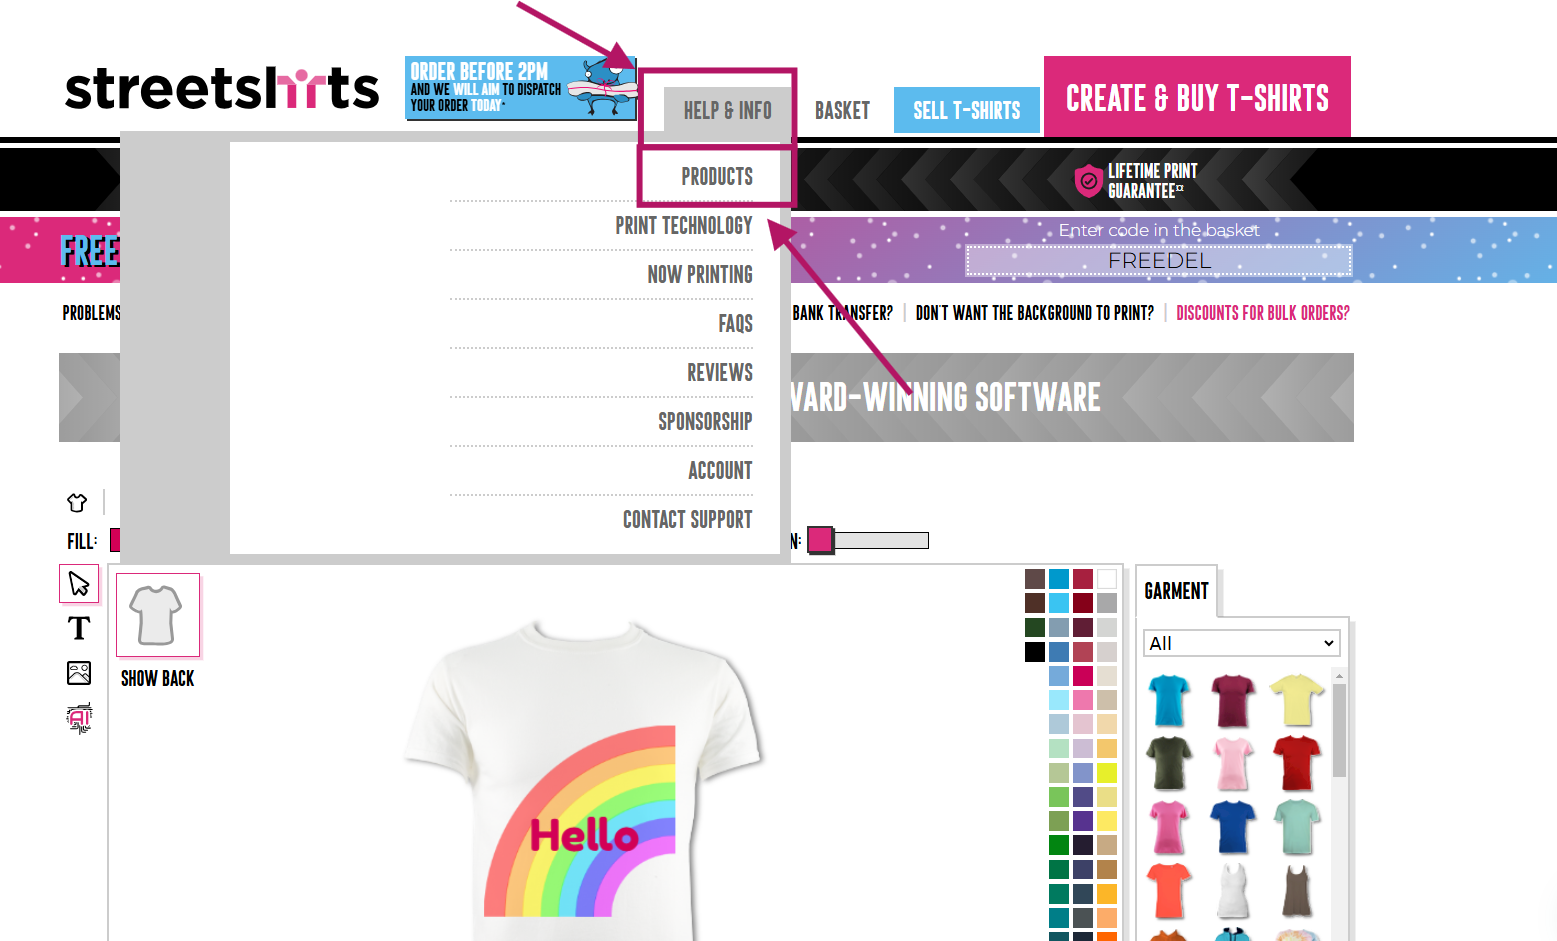The image size is (1557, 941).
Task: Click the Create & Buy T-Shirts button
Action: click(x=1197, y=97)
